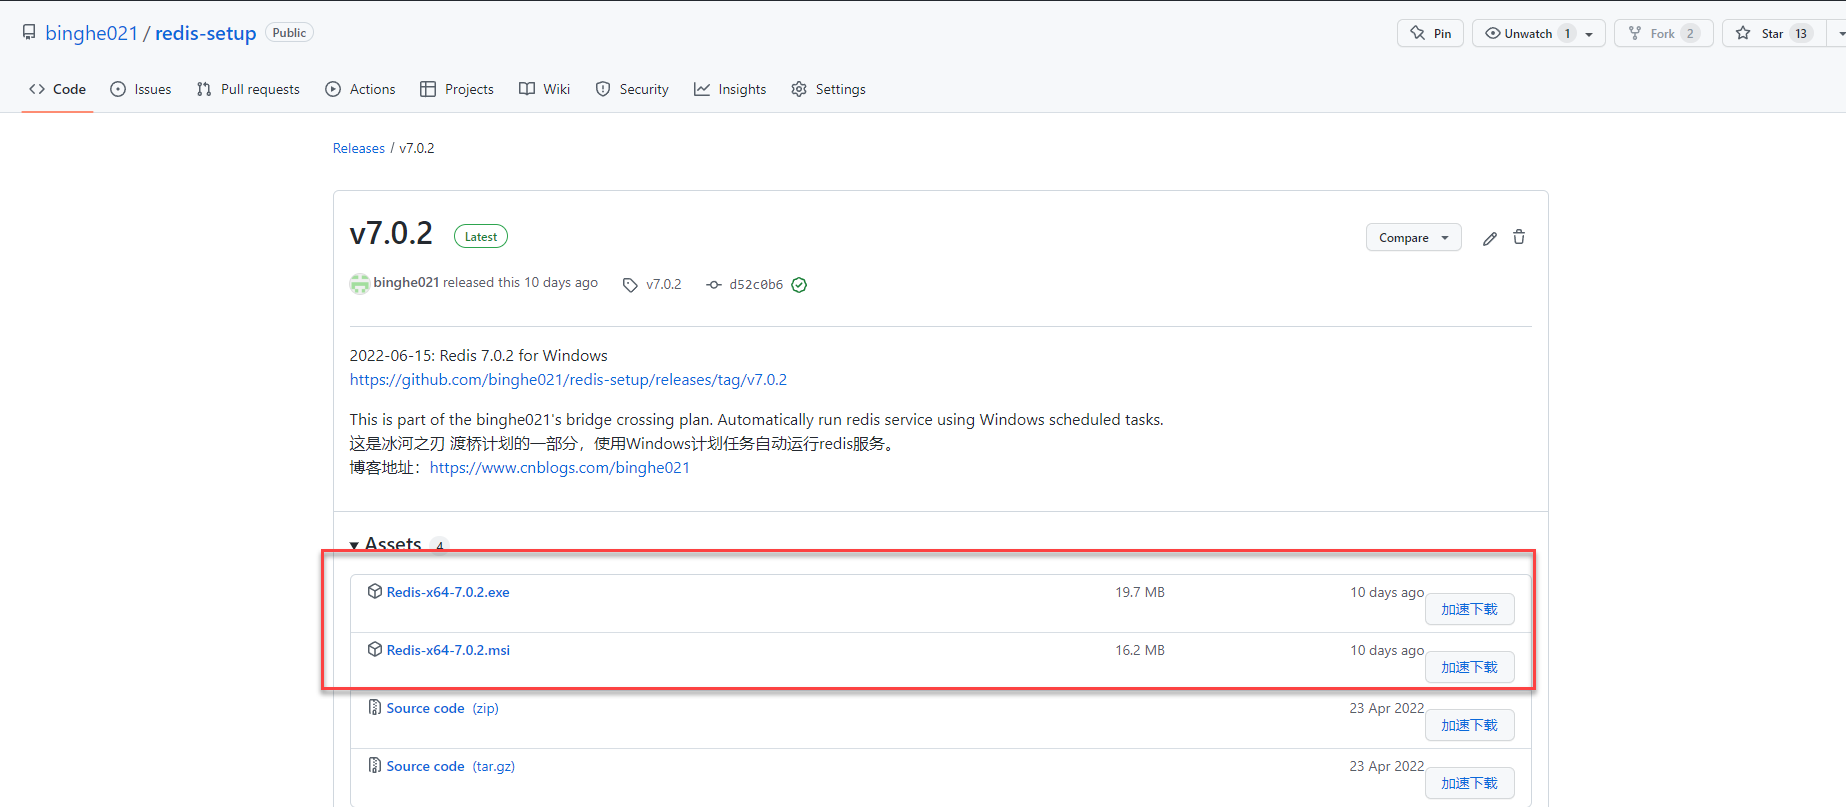Screen dimensions: 1846x807
Task: Download Source code (zip)
Action: click(x=443, y=708)
